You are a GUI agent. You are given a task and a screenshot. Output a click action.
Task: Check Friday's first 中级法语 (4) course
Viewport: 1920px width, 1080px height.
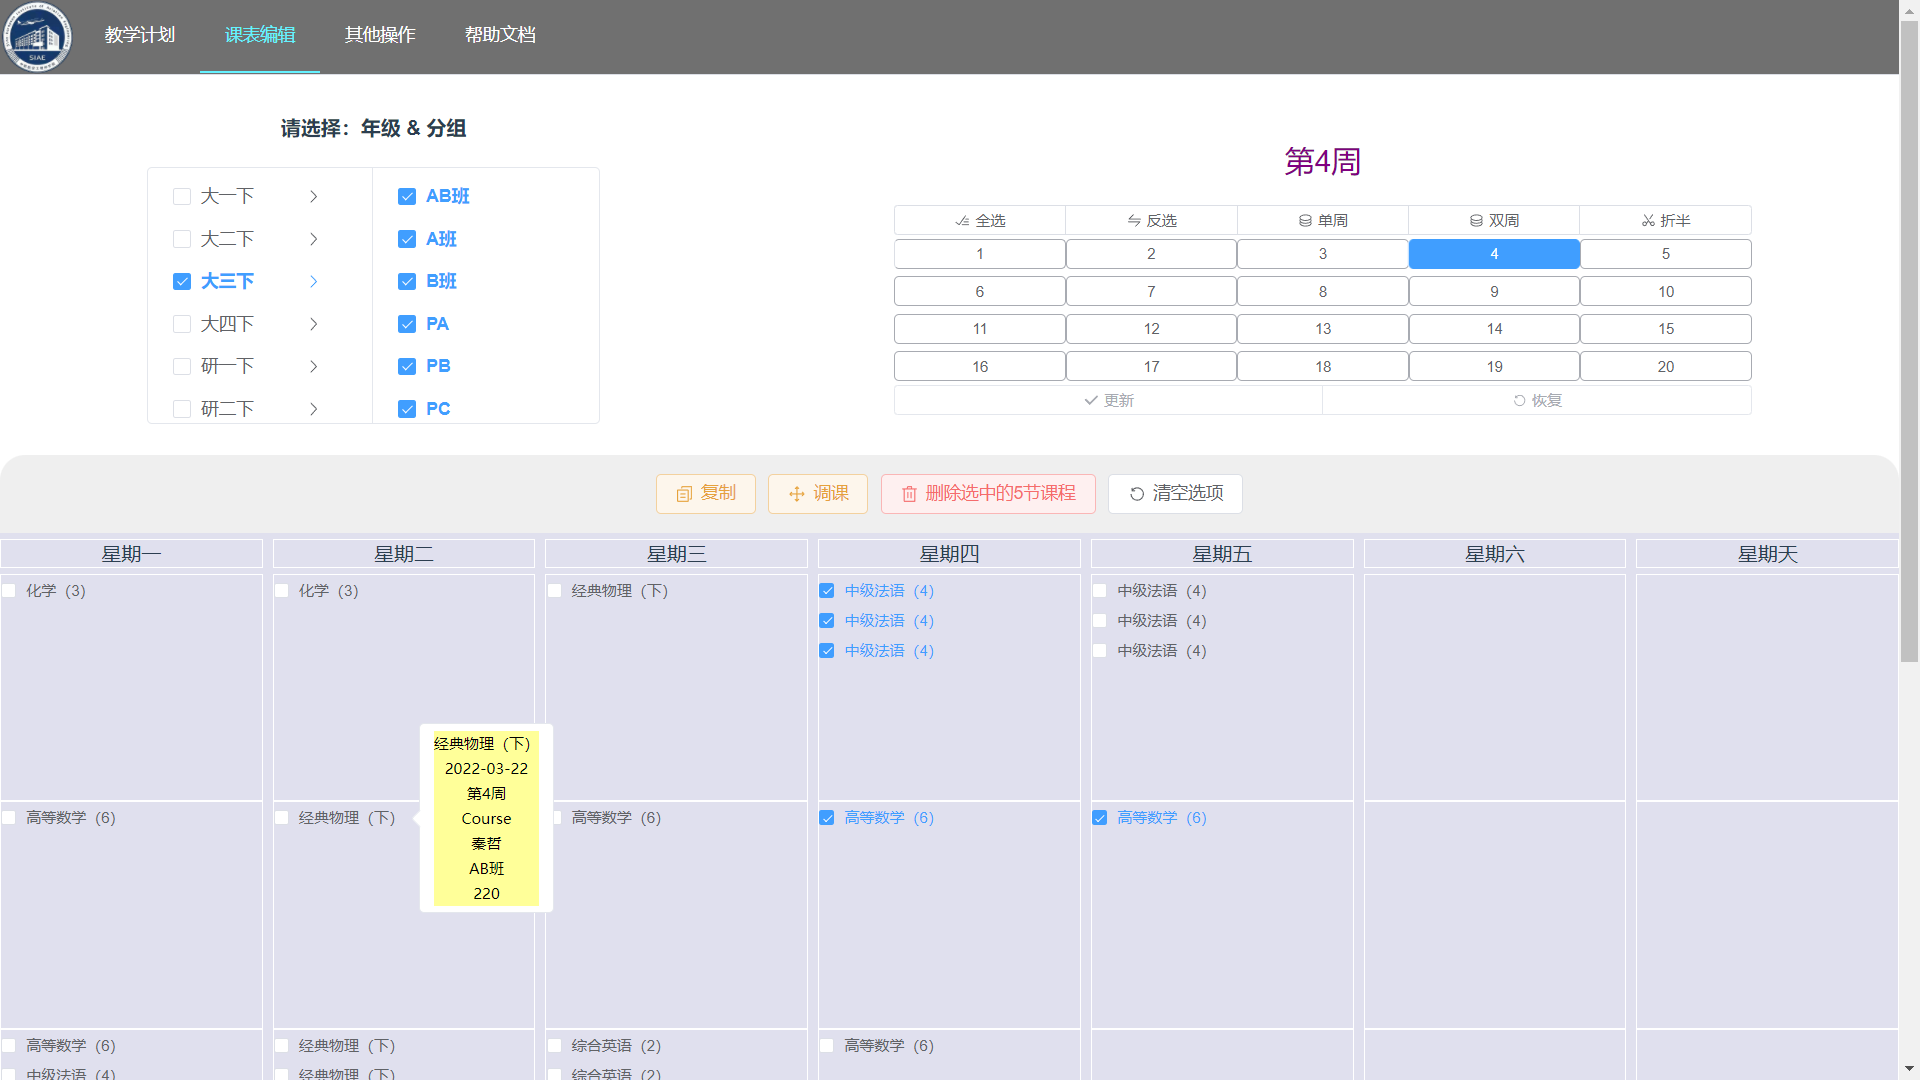tap(1100, 591)
